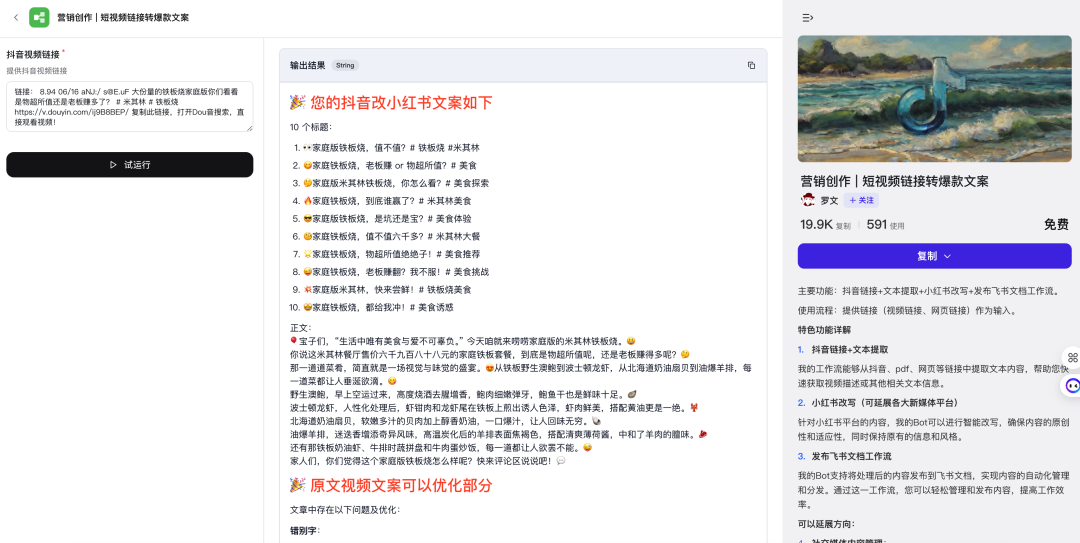Collapse the right side panel icon
The height and width of the screenshot is (543, 1080).
pos(808,18)
